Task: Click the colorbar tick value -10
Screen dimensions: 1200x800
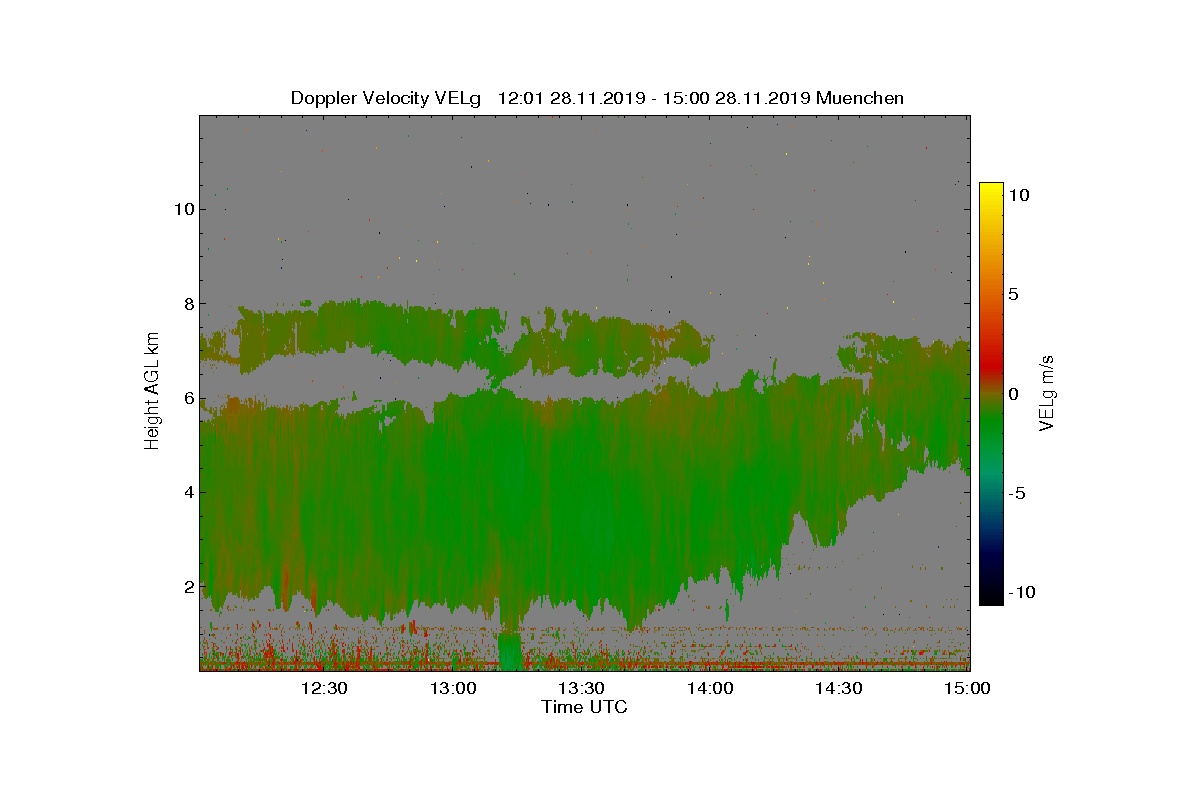Action: [x=1021, y=592]
